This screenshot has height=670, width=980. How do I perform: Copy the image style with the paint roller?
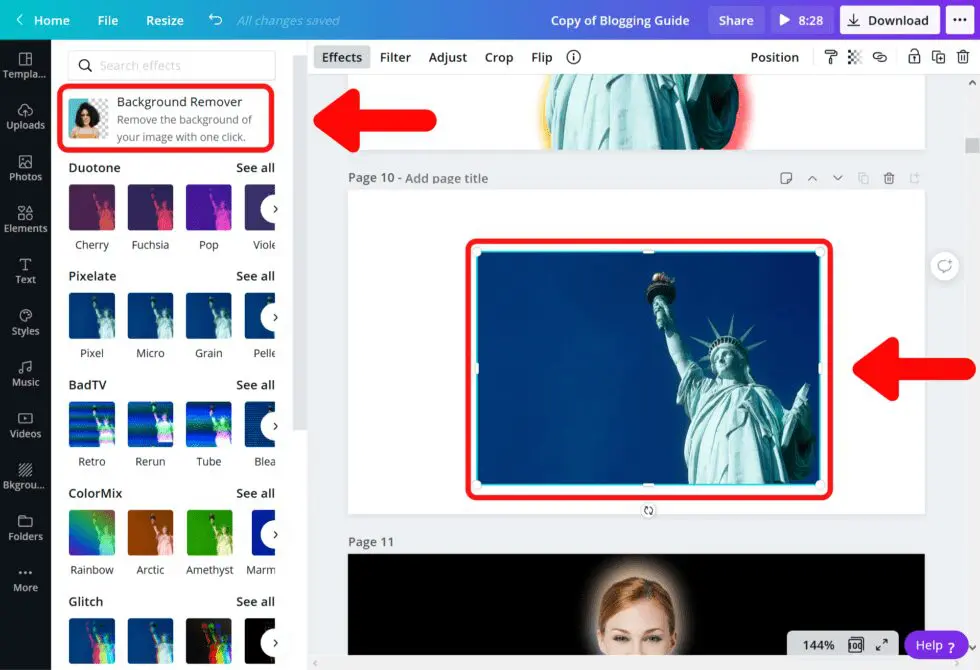pos(830,57)
